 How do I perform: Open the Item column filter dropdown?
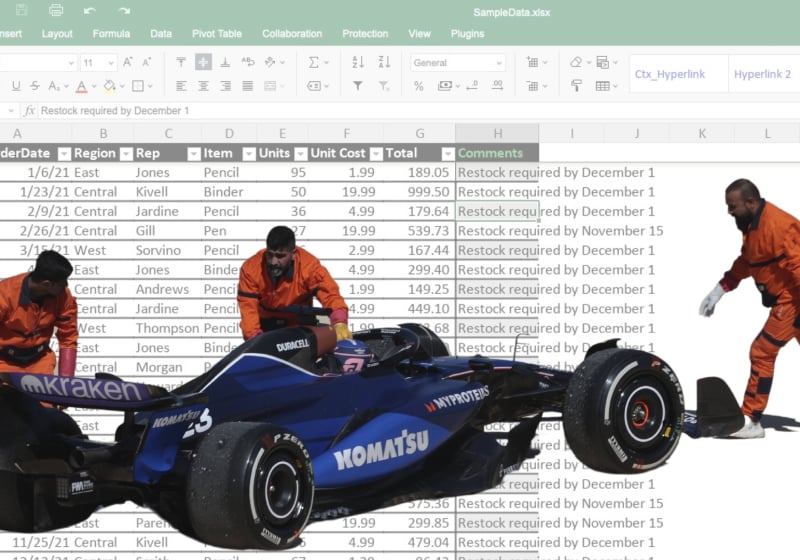point(249,154)
